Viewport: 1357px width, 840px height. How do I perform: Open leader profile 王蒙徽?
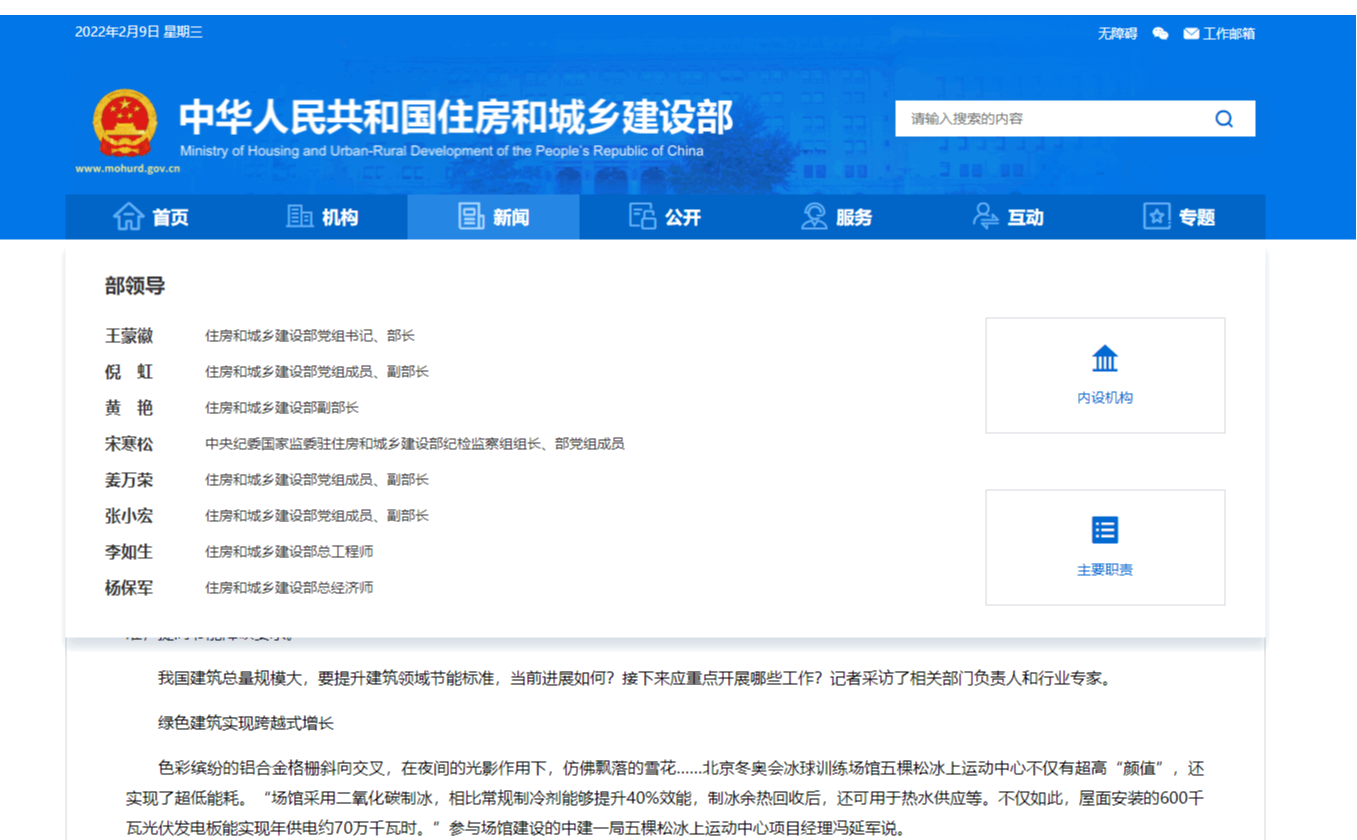click(x=129, y=336)
